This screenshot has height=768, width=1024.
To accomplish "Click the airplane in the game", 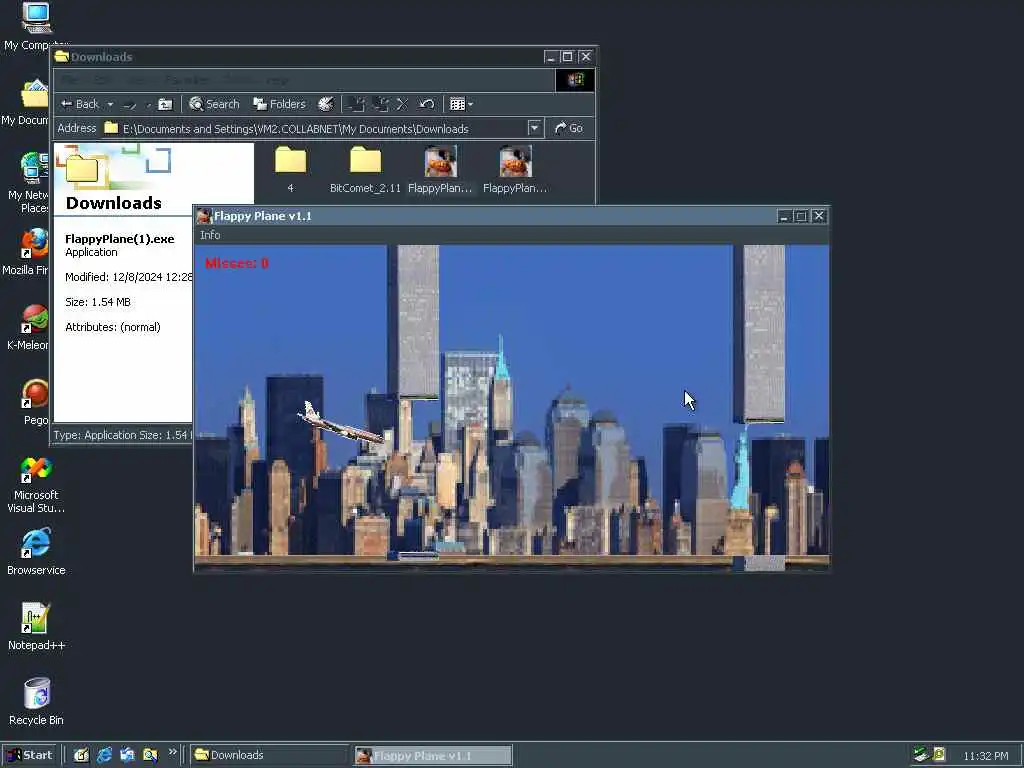I will [x=342, y=423].
